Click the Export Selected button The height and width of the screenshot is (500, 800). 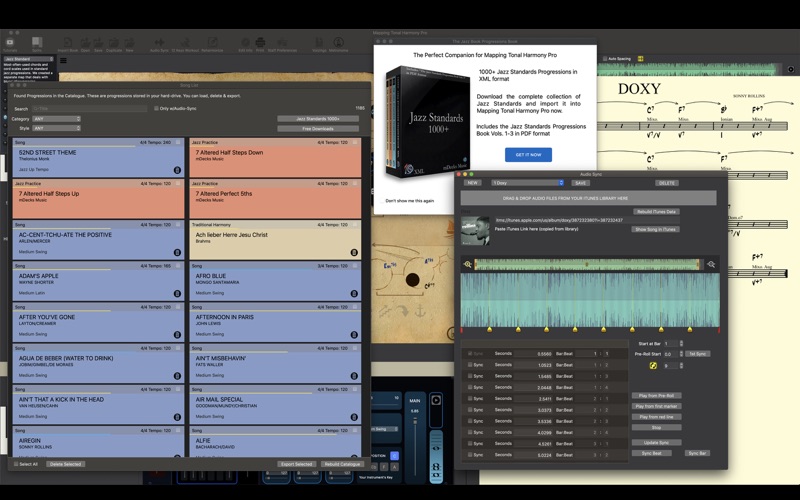click(x=296, y=464)
